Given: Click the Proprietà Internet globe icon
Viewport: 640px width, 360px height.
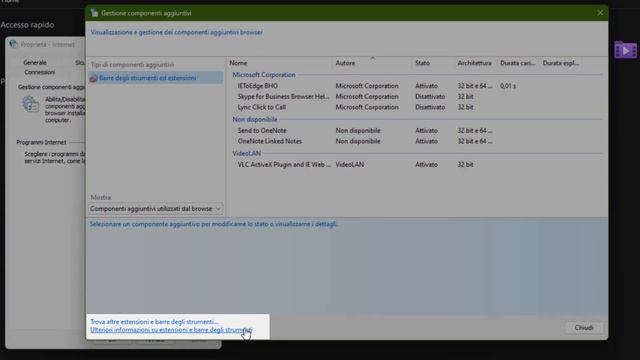Looking at the screenshot, I should (x=13, y=44).
